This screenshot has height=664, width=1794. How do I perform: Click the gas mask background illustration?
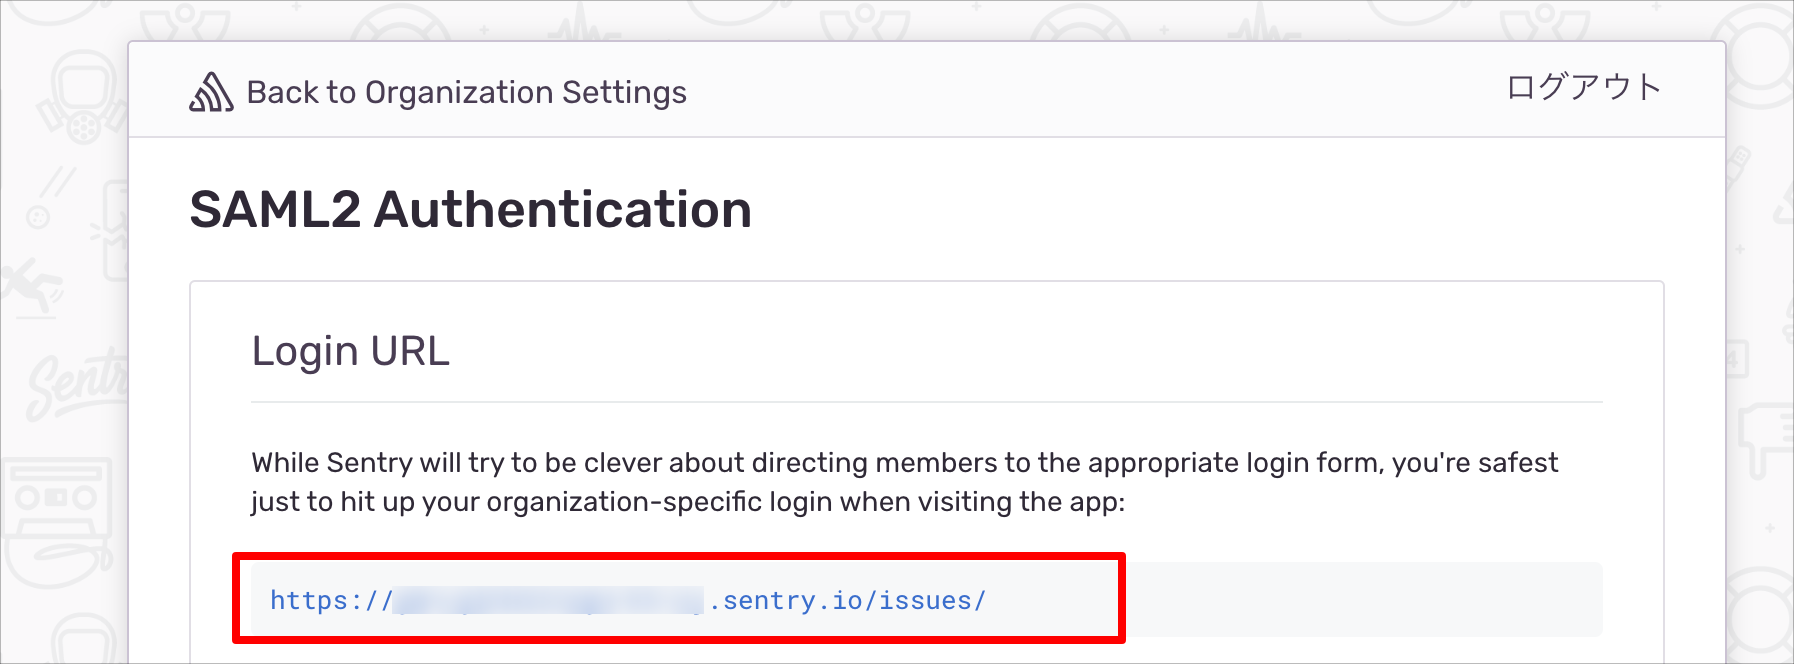(x=81, y=95)
